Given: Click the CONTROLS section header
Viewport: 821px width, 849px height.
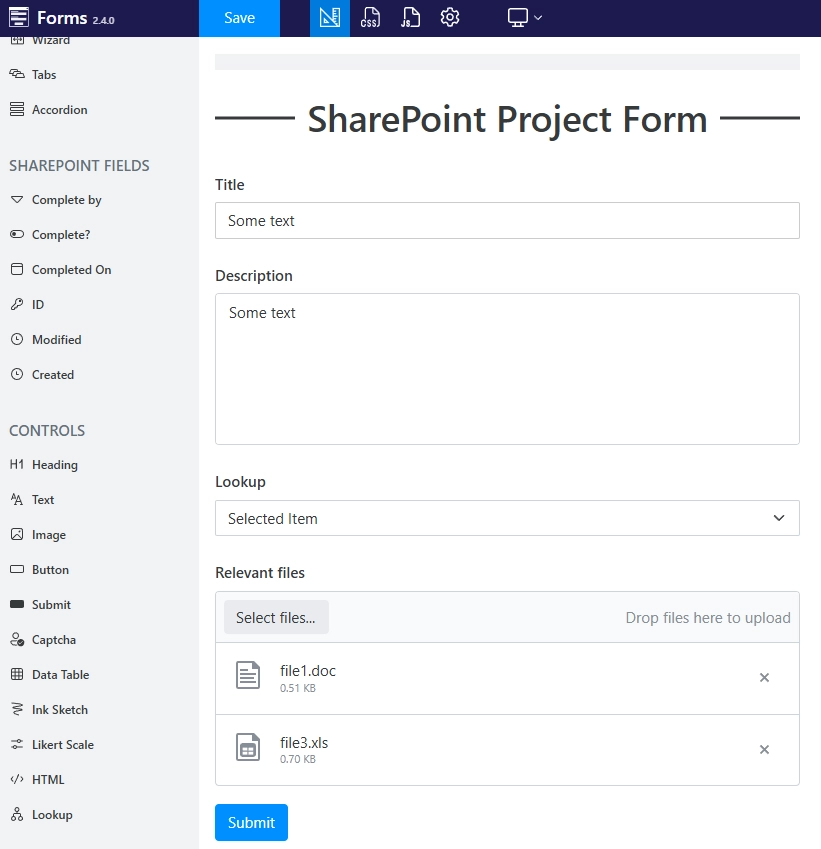Looking at the screenshot, I should pyautogui.click(x=47, y=430).
